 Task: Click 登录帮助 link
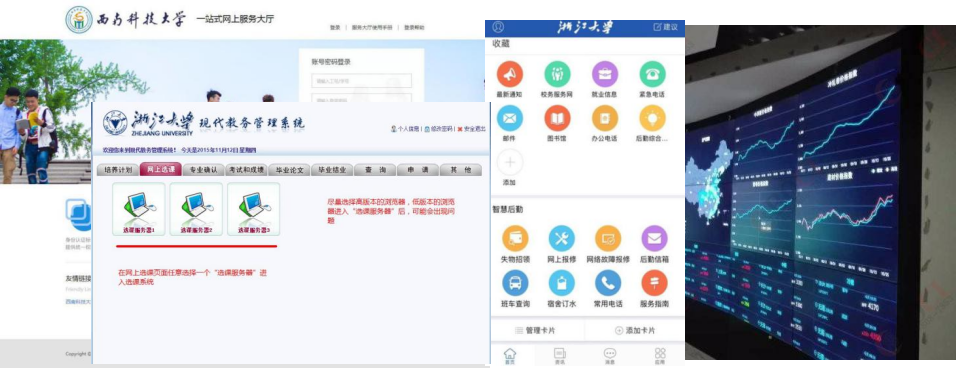pos(414,27)
